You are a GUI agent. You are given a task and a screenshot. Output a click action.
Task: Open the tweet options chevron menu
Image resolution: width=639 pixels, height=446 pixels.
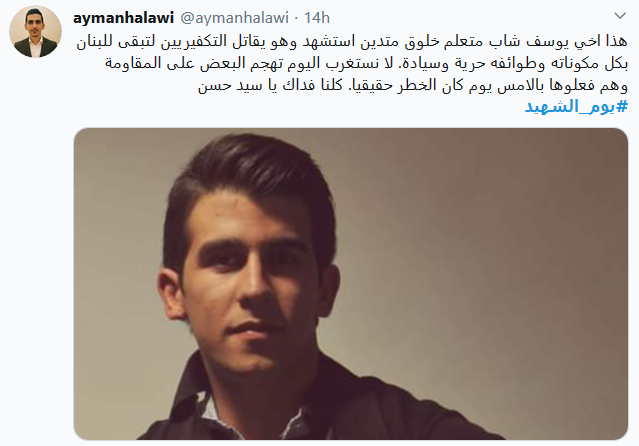tap(620, 16)
